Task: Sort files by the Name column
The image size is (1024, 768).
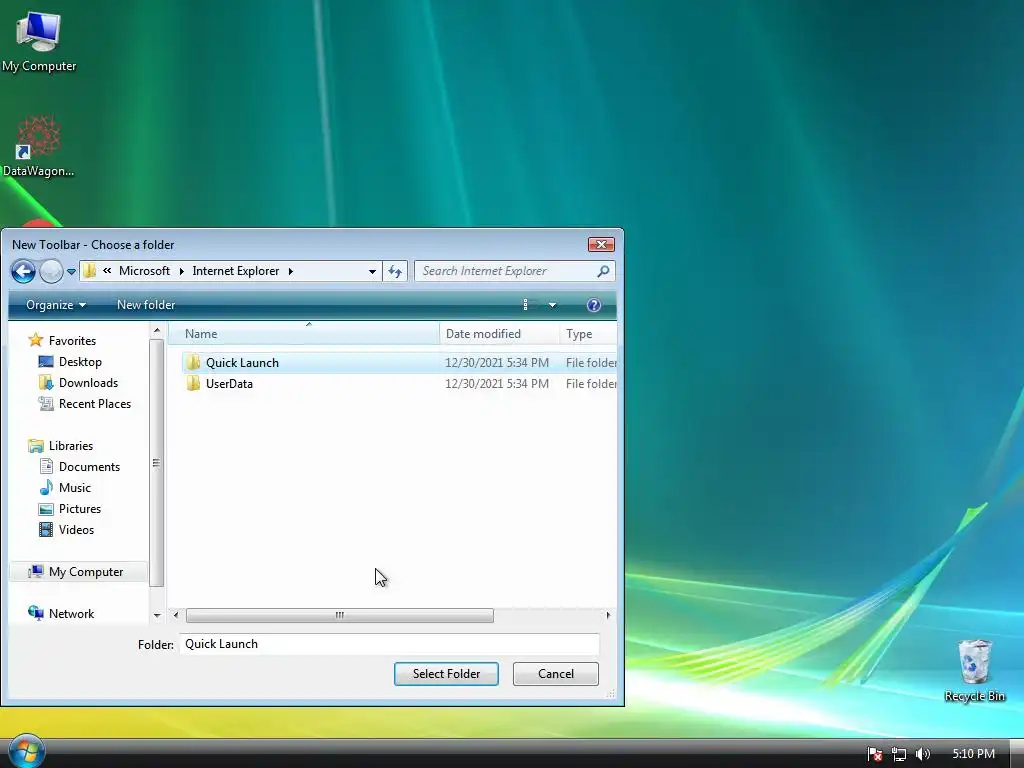Action: [304, 334]
